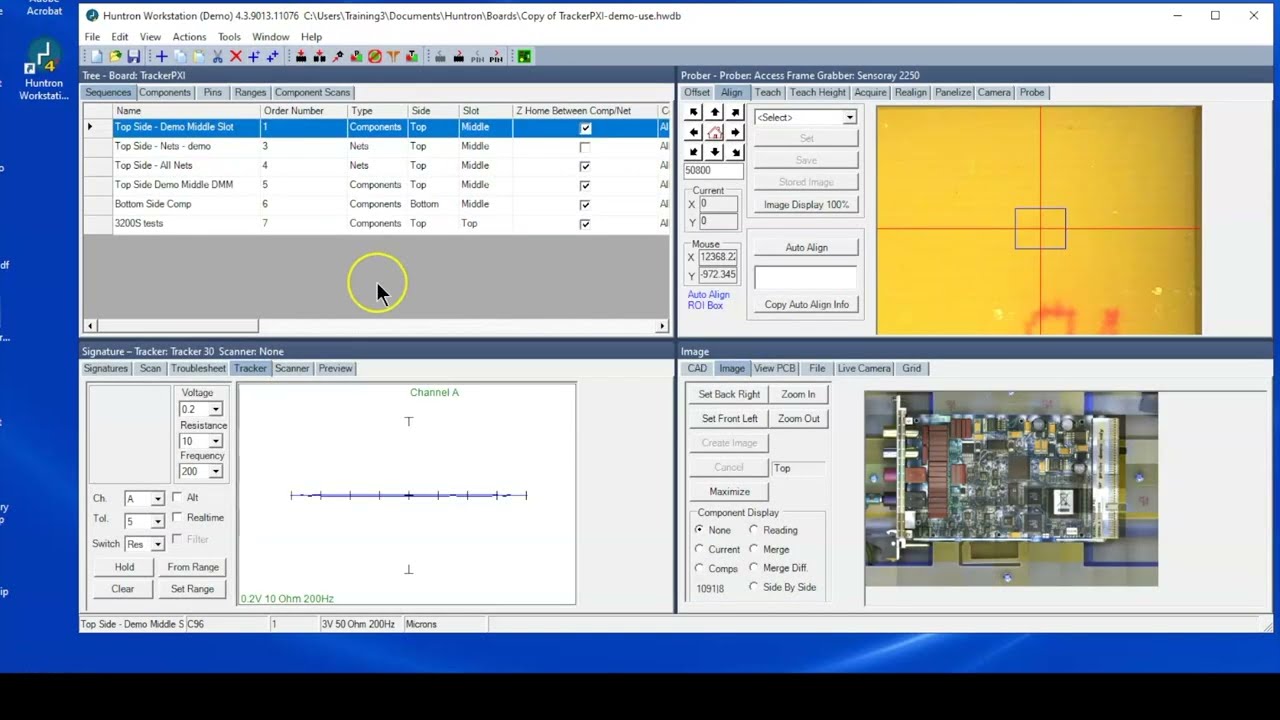
Task: Click the up-left diagonal prober arrow
Action: coord(695,112)
